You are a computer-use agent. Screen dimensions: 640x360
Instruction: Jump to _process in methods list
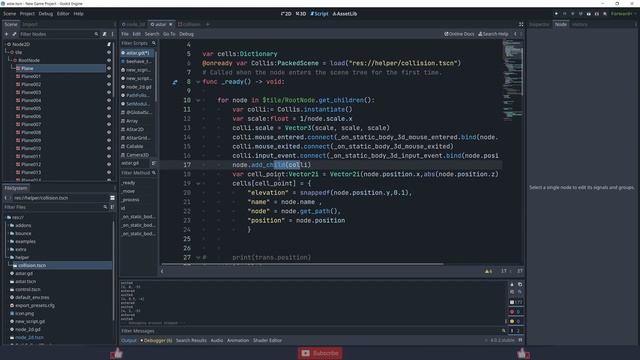pyautogui.click(x=131, y=200)
